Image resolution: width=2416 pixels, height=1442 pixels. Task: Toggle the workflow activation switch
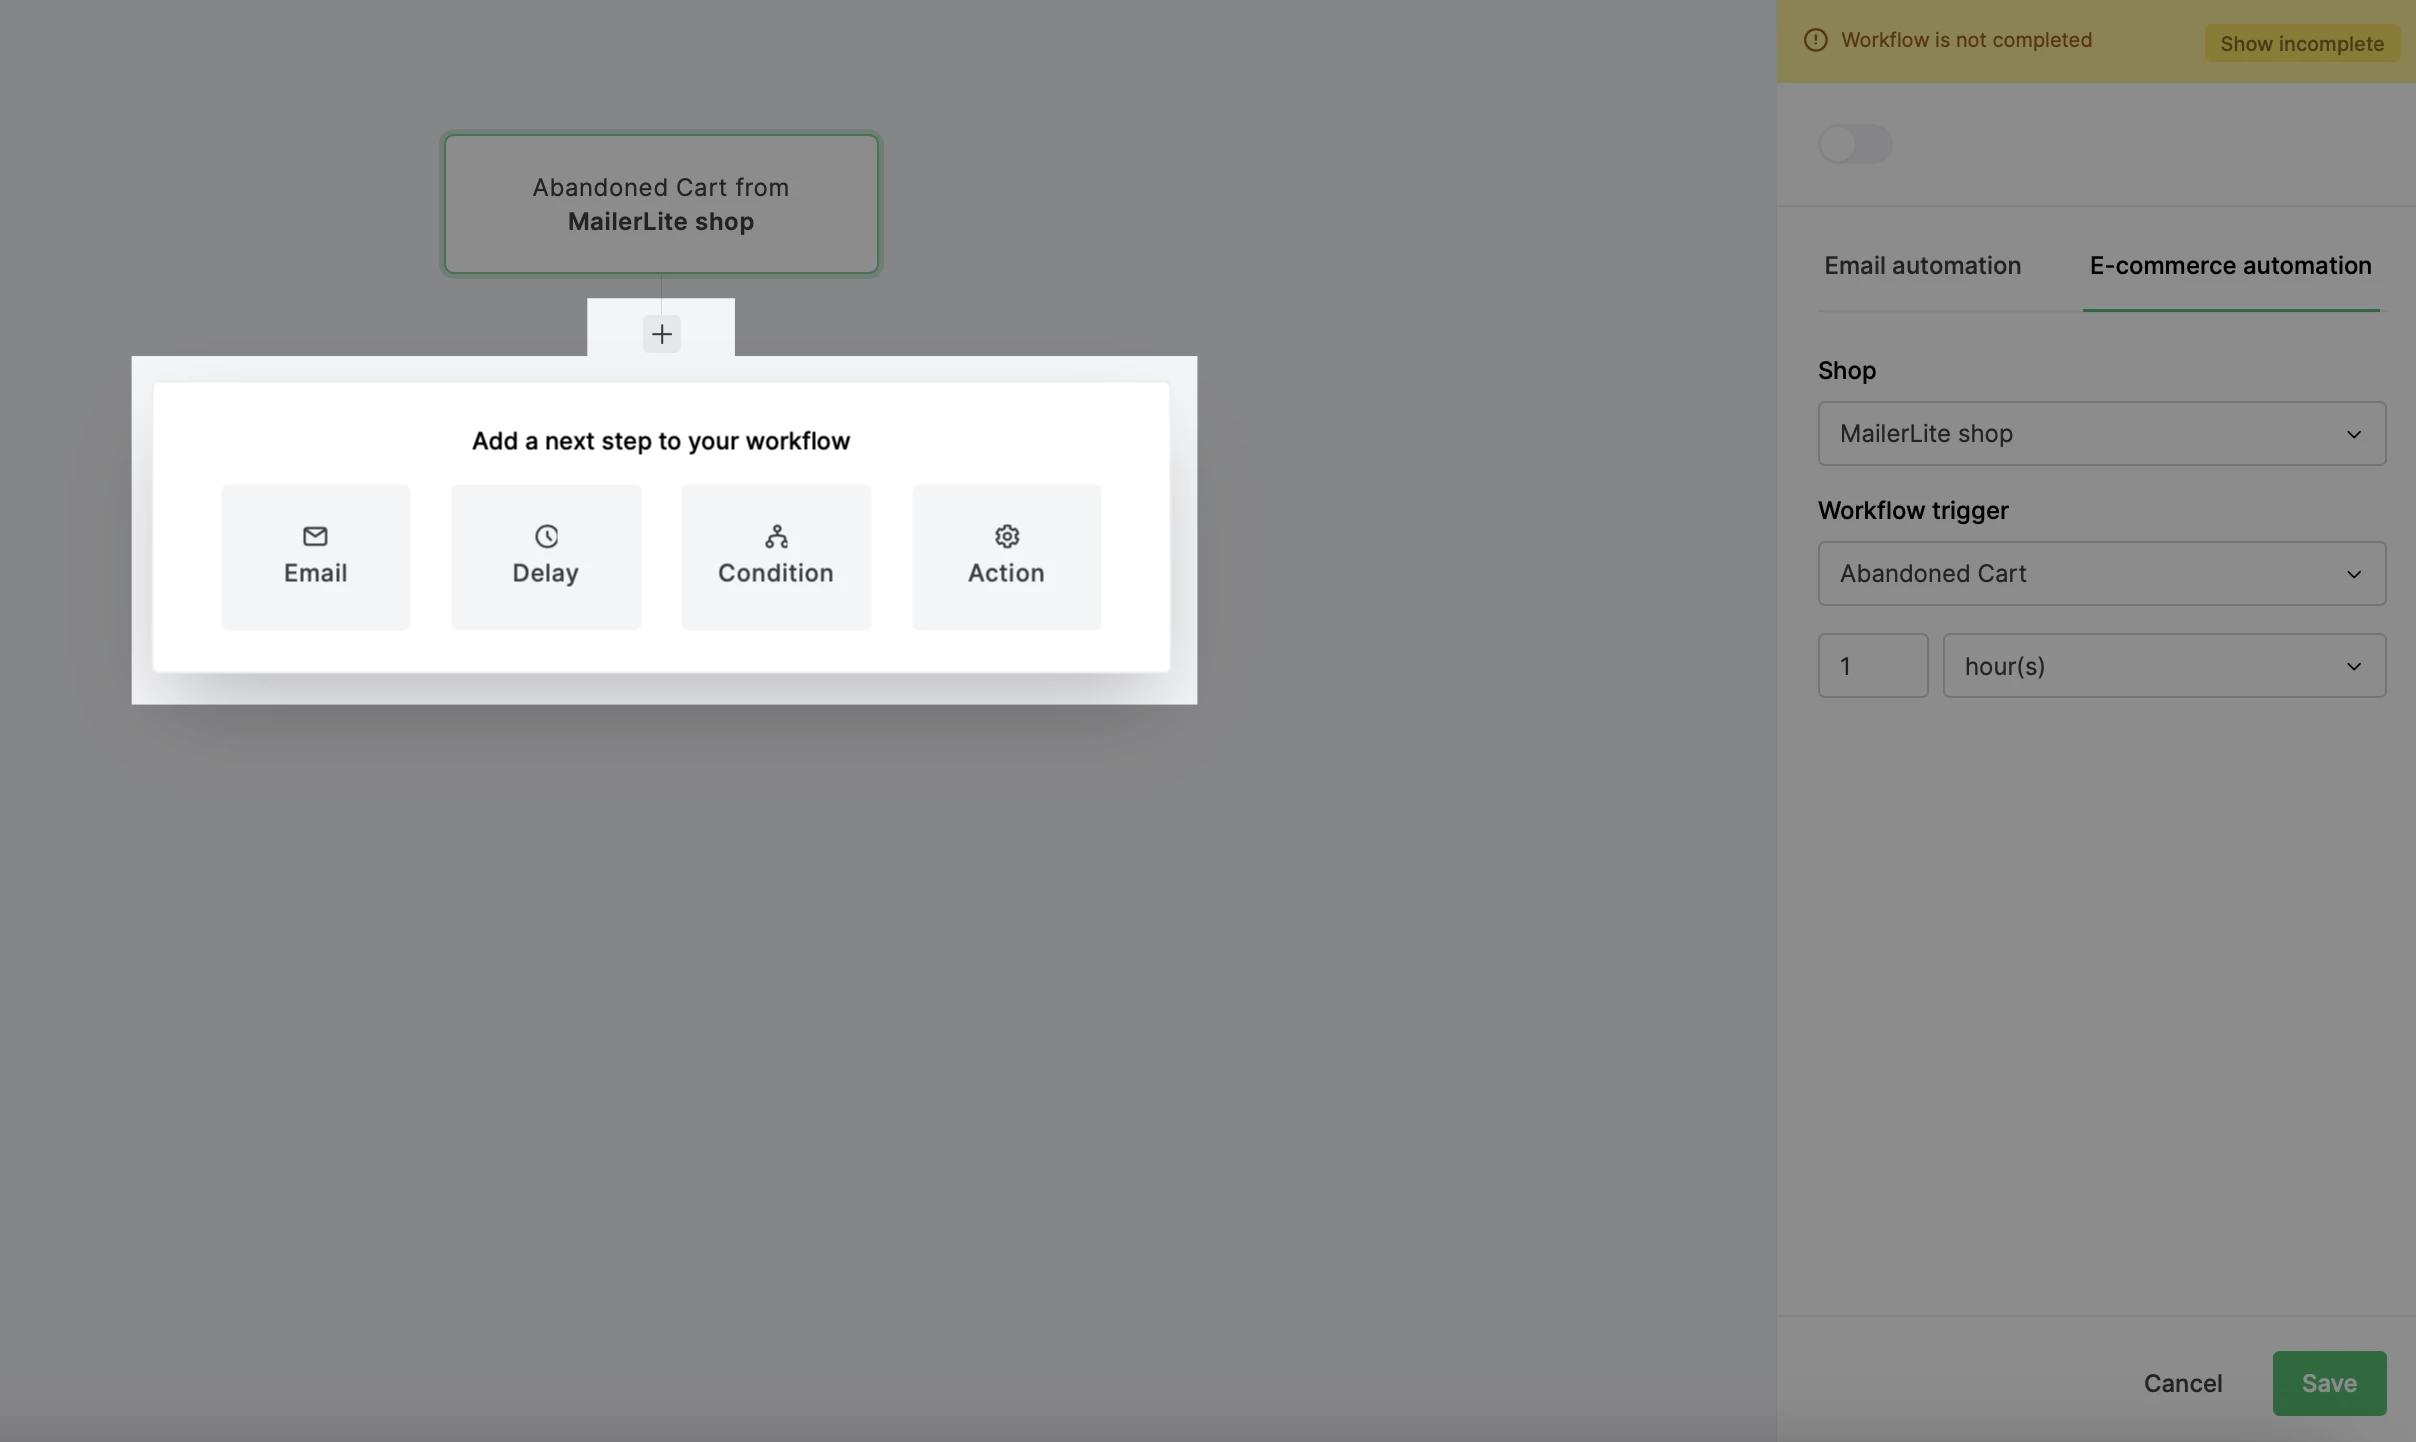(1854, 144)
